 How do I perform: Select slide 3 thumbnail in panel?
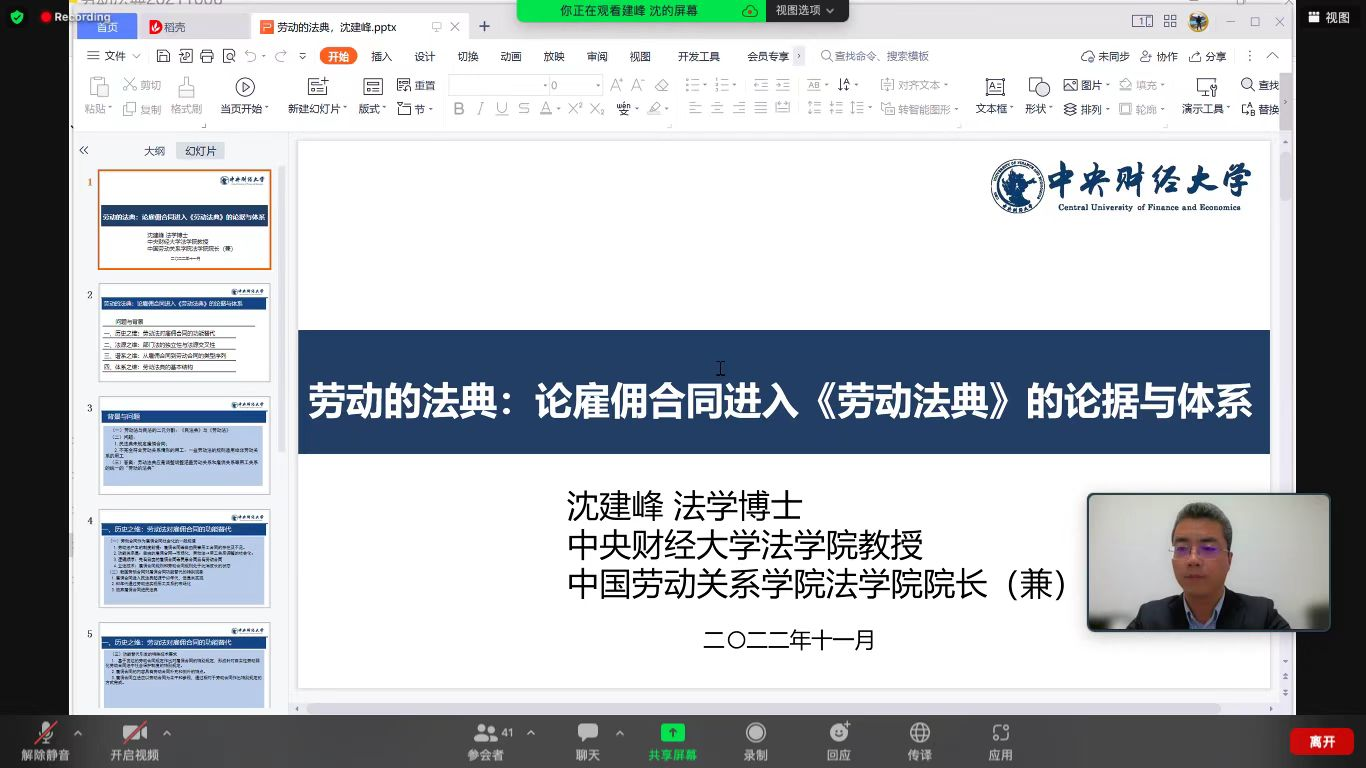[184, 445]
